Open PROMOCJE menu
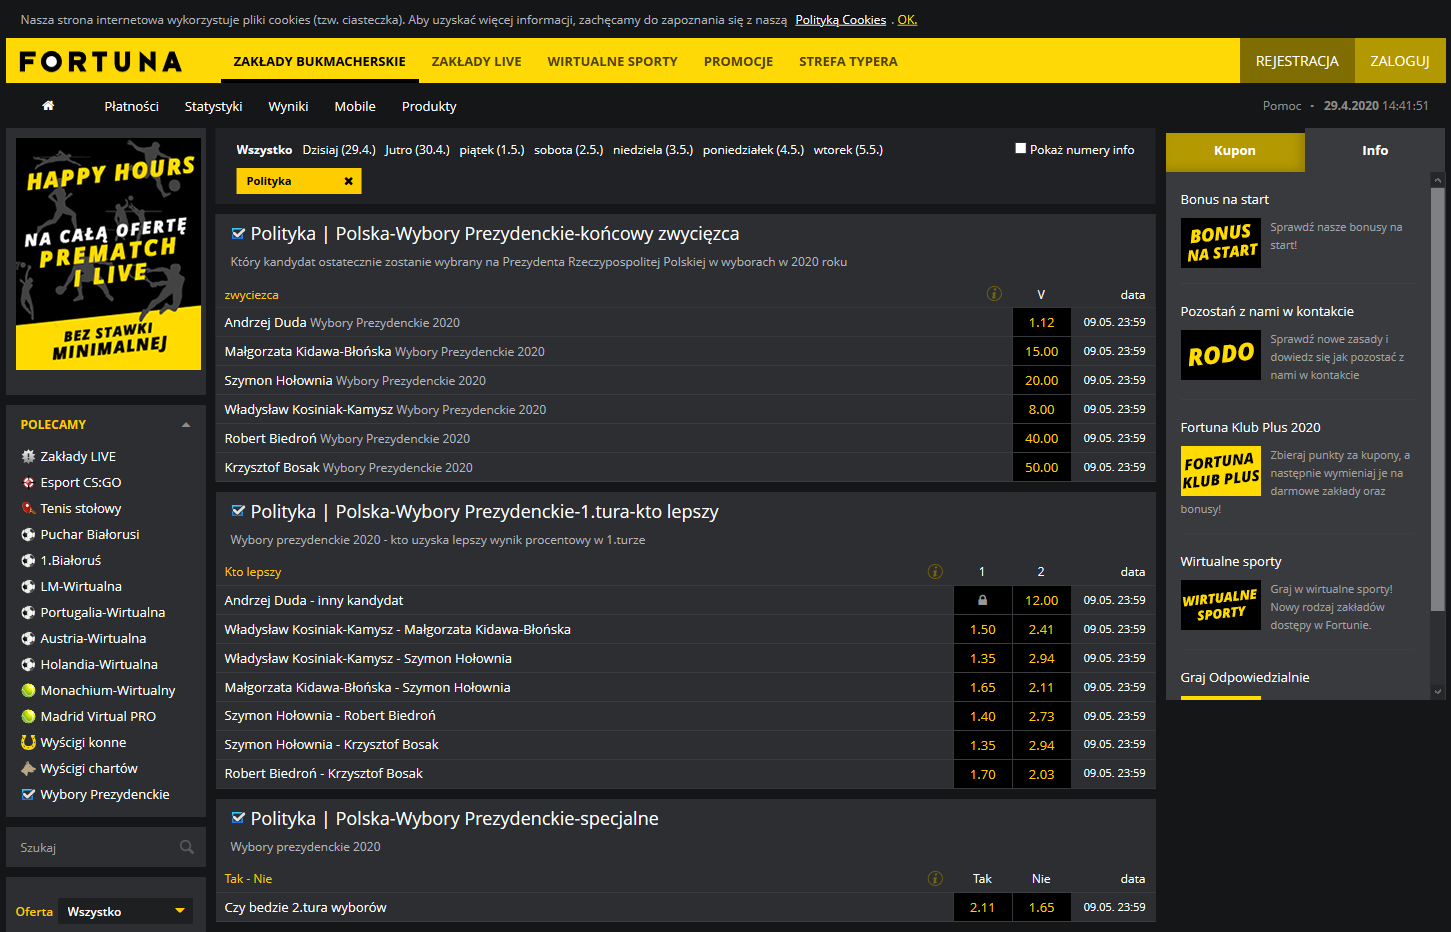1451x932 pixels. click(738, 61)
